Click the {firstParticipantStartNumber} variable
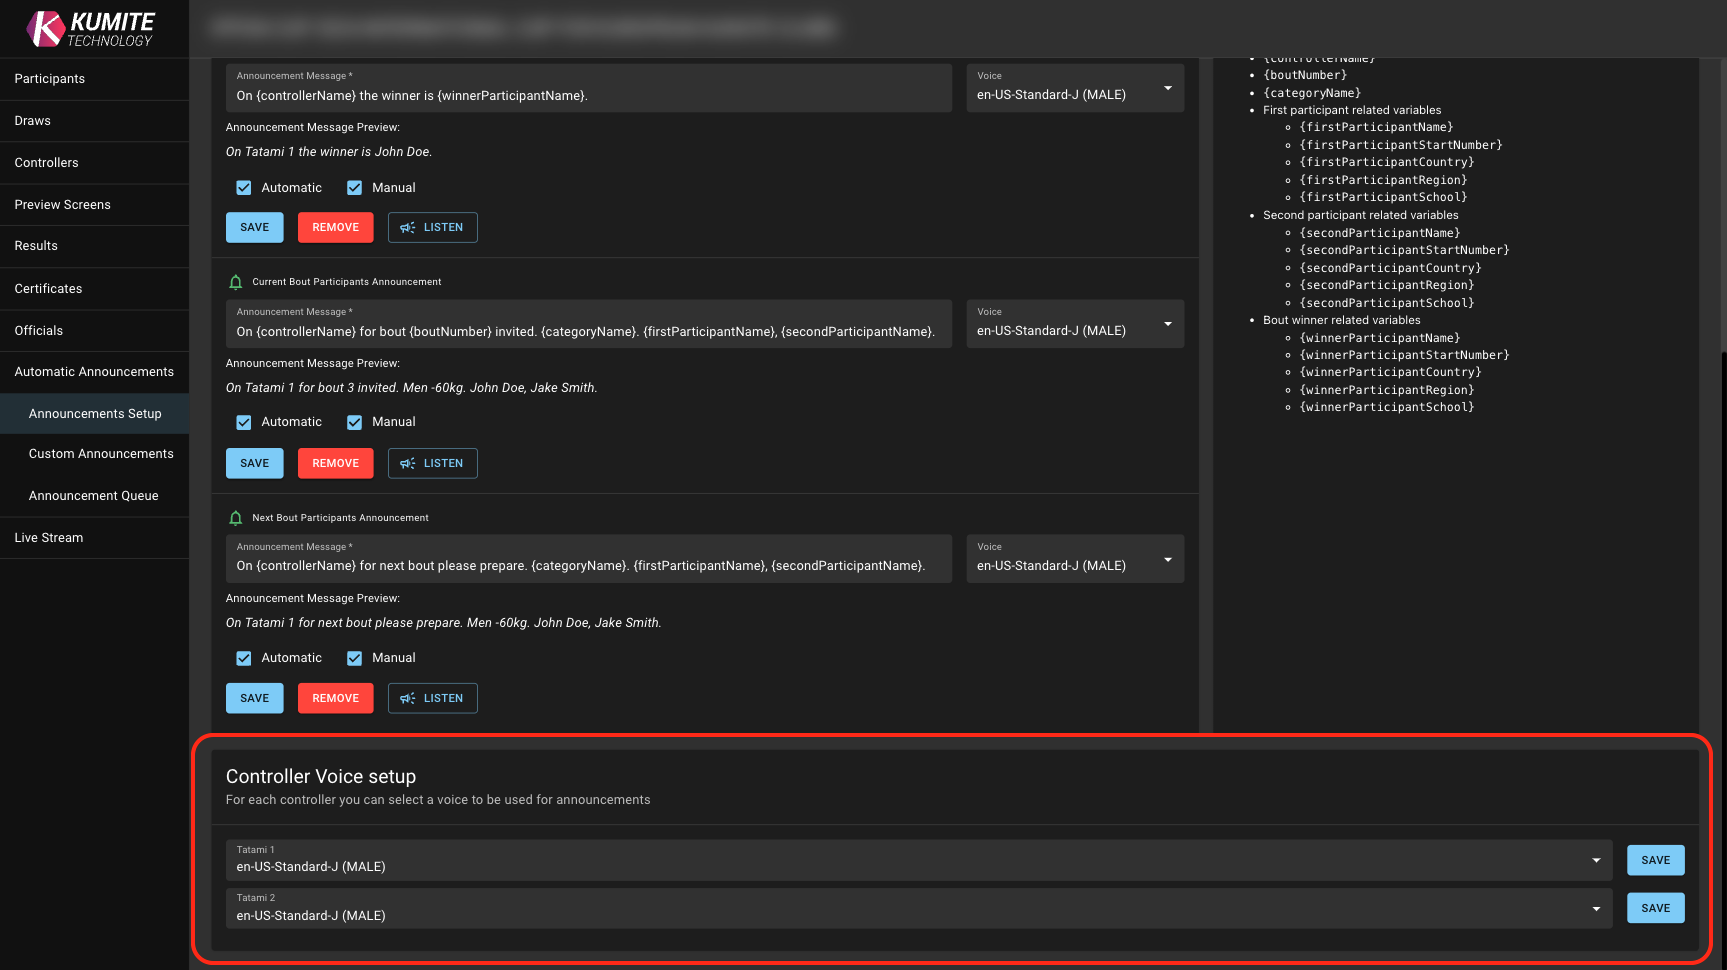Screen dimensions: 1727x970 tap(1401, 145)
